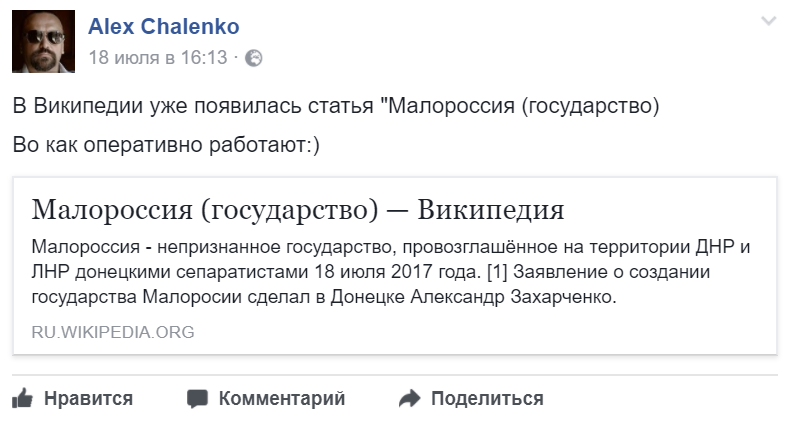Click the RU.WIKIPEDIA.ORG domain label
This screenshot has width=793, height=422.
(113, 332)
